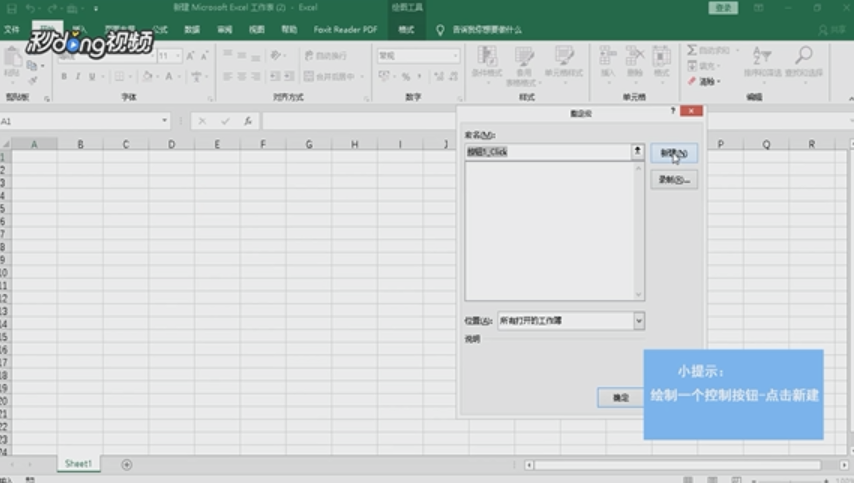Click the Borders icon in font group
The image size is (854, 483).
tap(119, 76)
